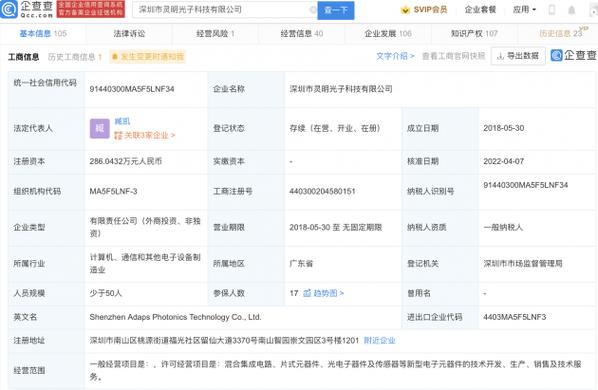Click the approval date 2022-04-07
This screenshot has height=390, width=598.
[x=503, y=161]
